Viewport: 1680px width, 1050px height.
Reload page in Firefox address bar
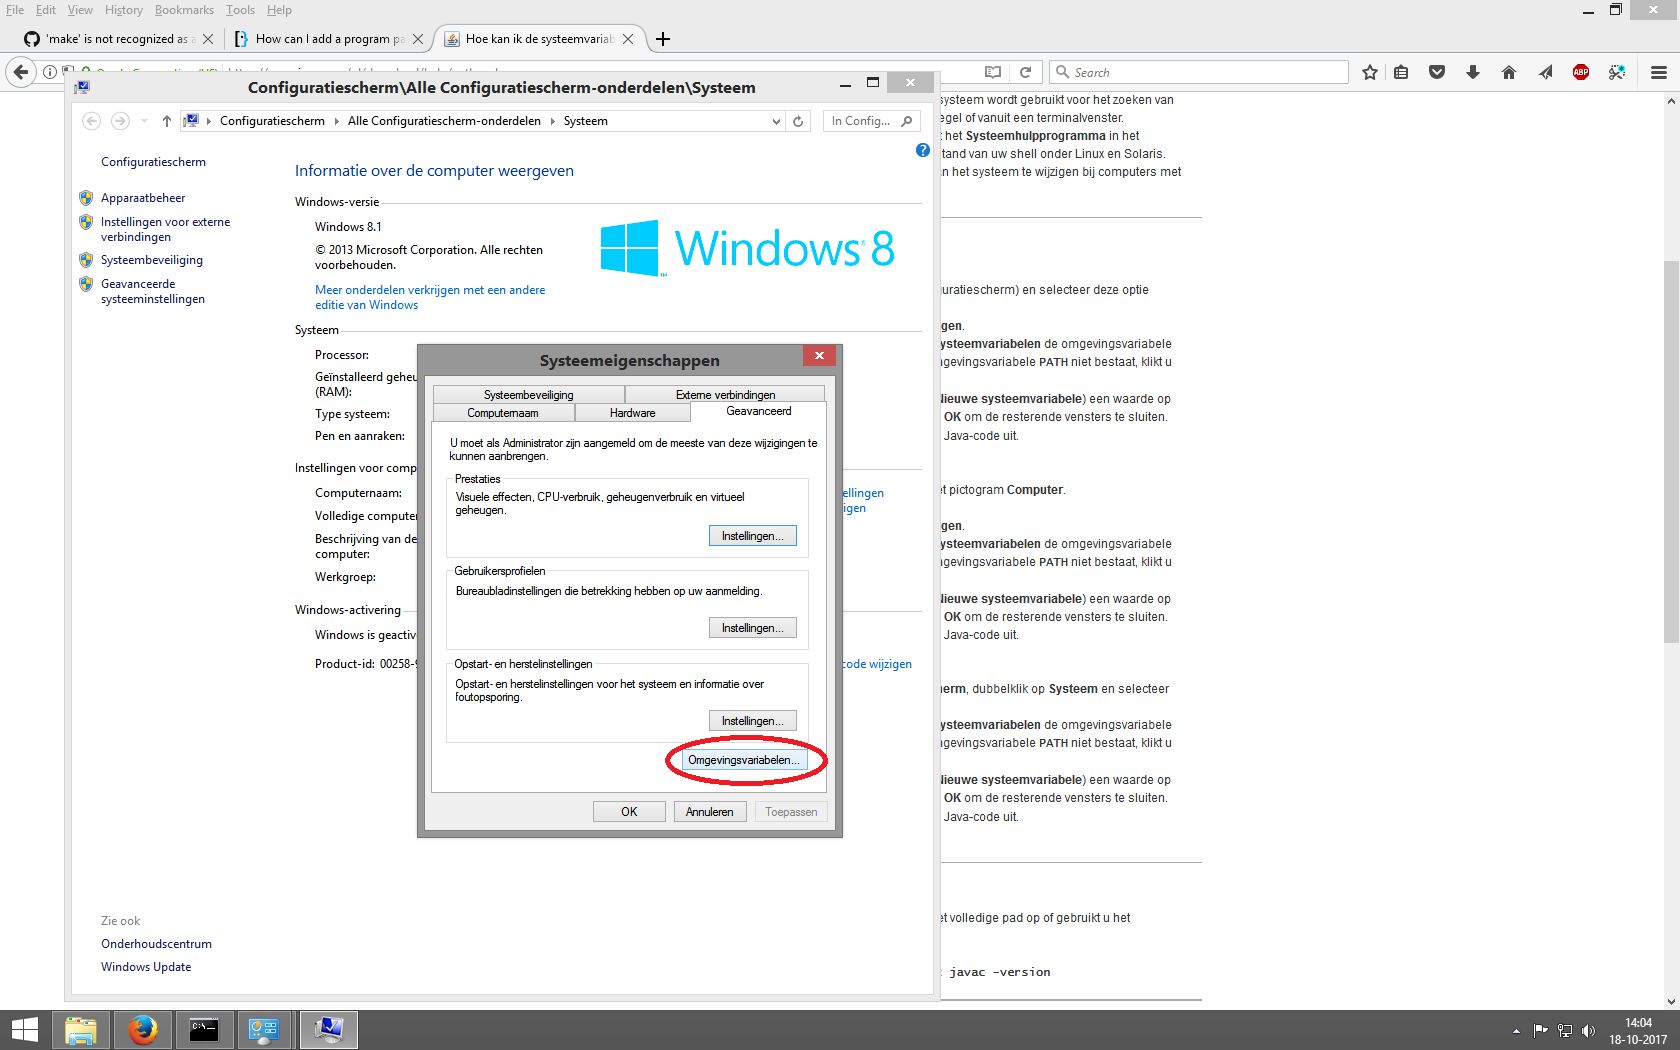(x=1025, y=72)
